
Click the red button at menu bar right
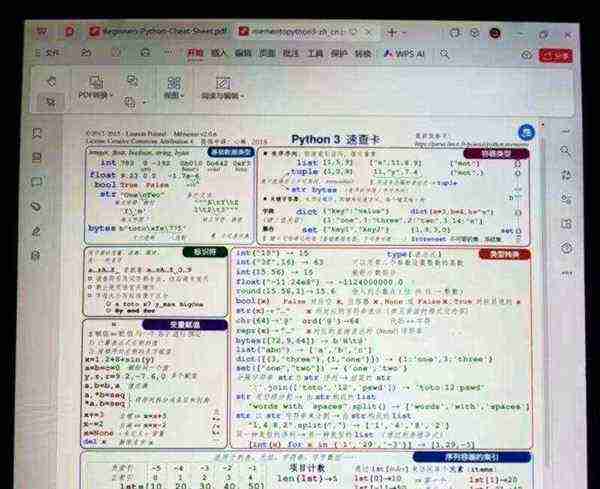(x=556, y=56)
